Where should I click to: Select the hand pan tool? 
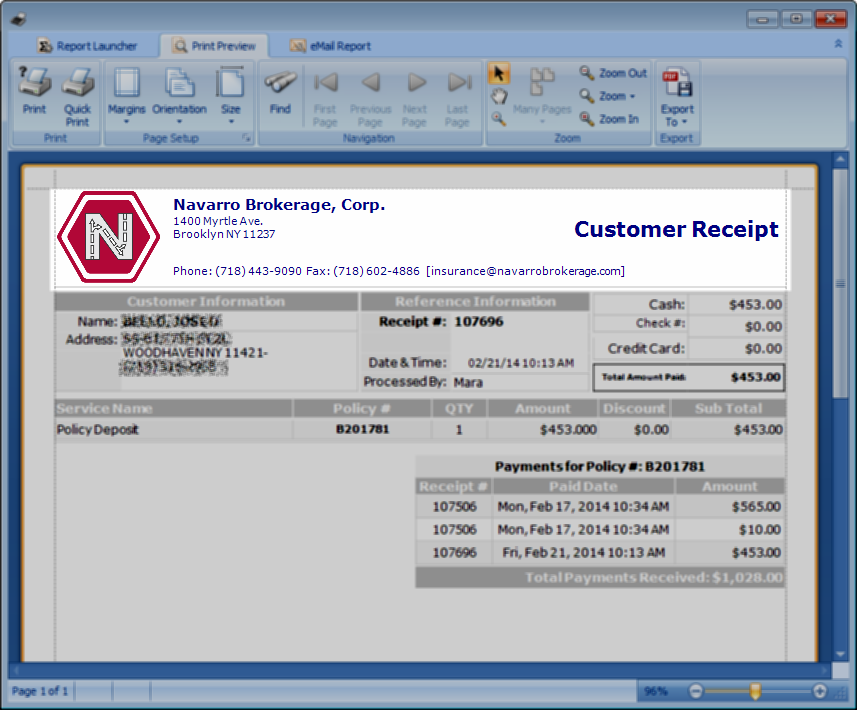coord(498,96)
